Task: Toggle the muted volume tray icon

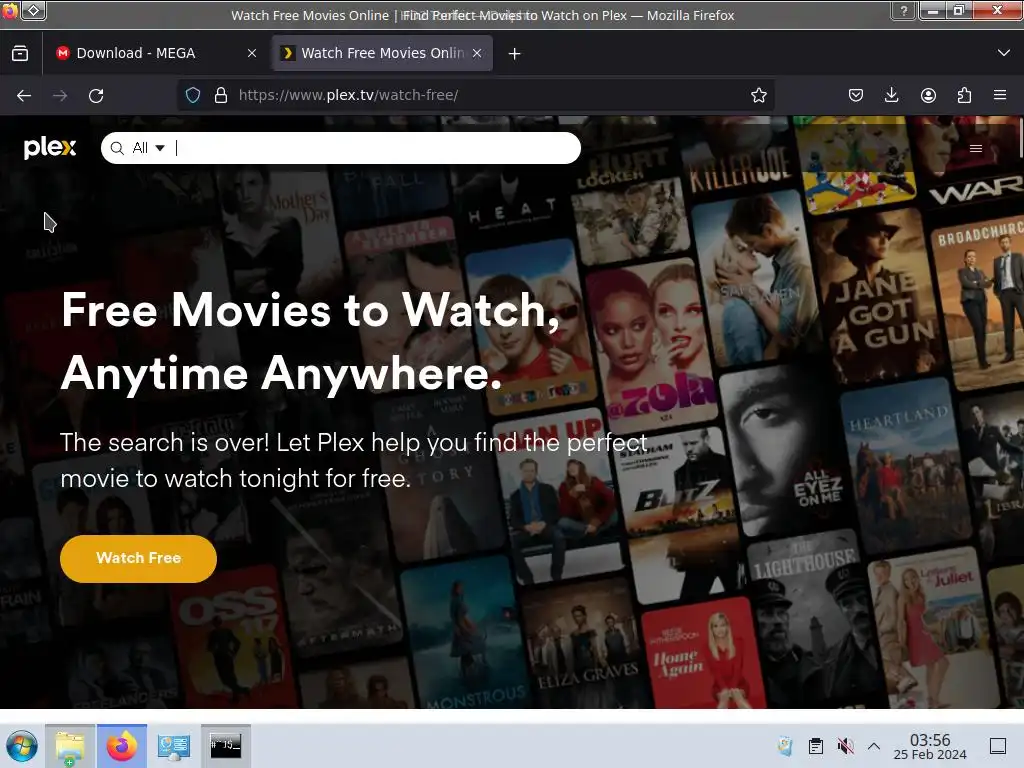Action: (x=845, y=746)
